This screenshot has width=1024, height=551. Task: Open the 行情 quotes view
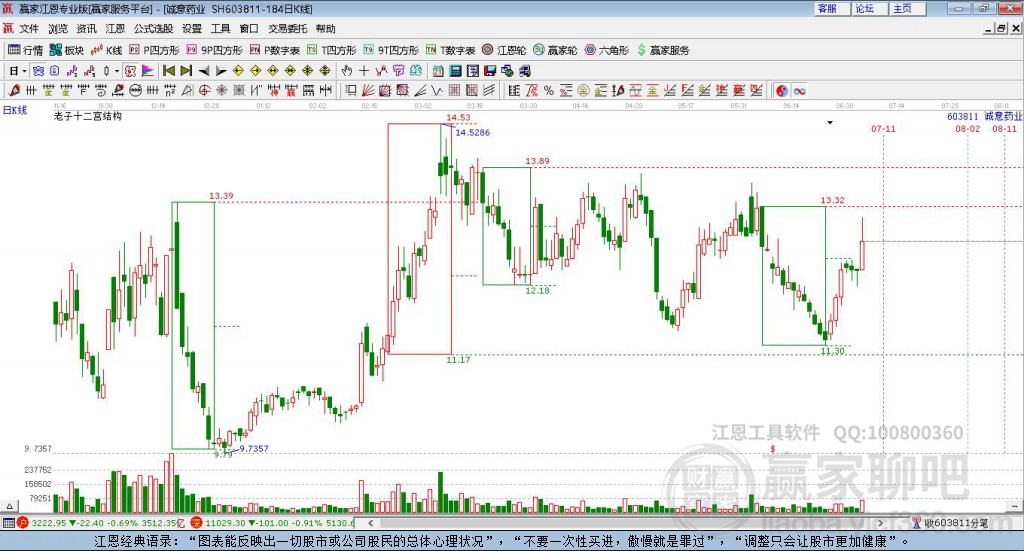click(x=25, y=50)
